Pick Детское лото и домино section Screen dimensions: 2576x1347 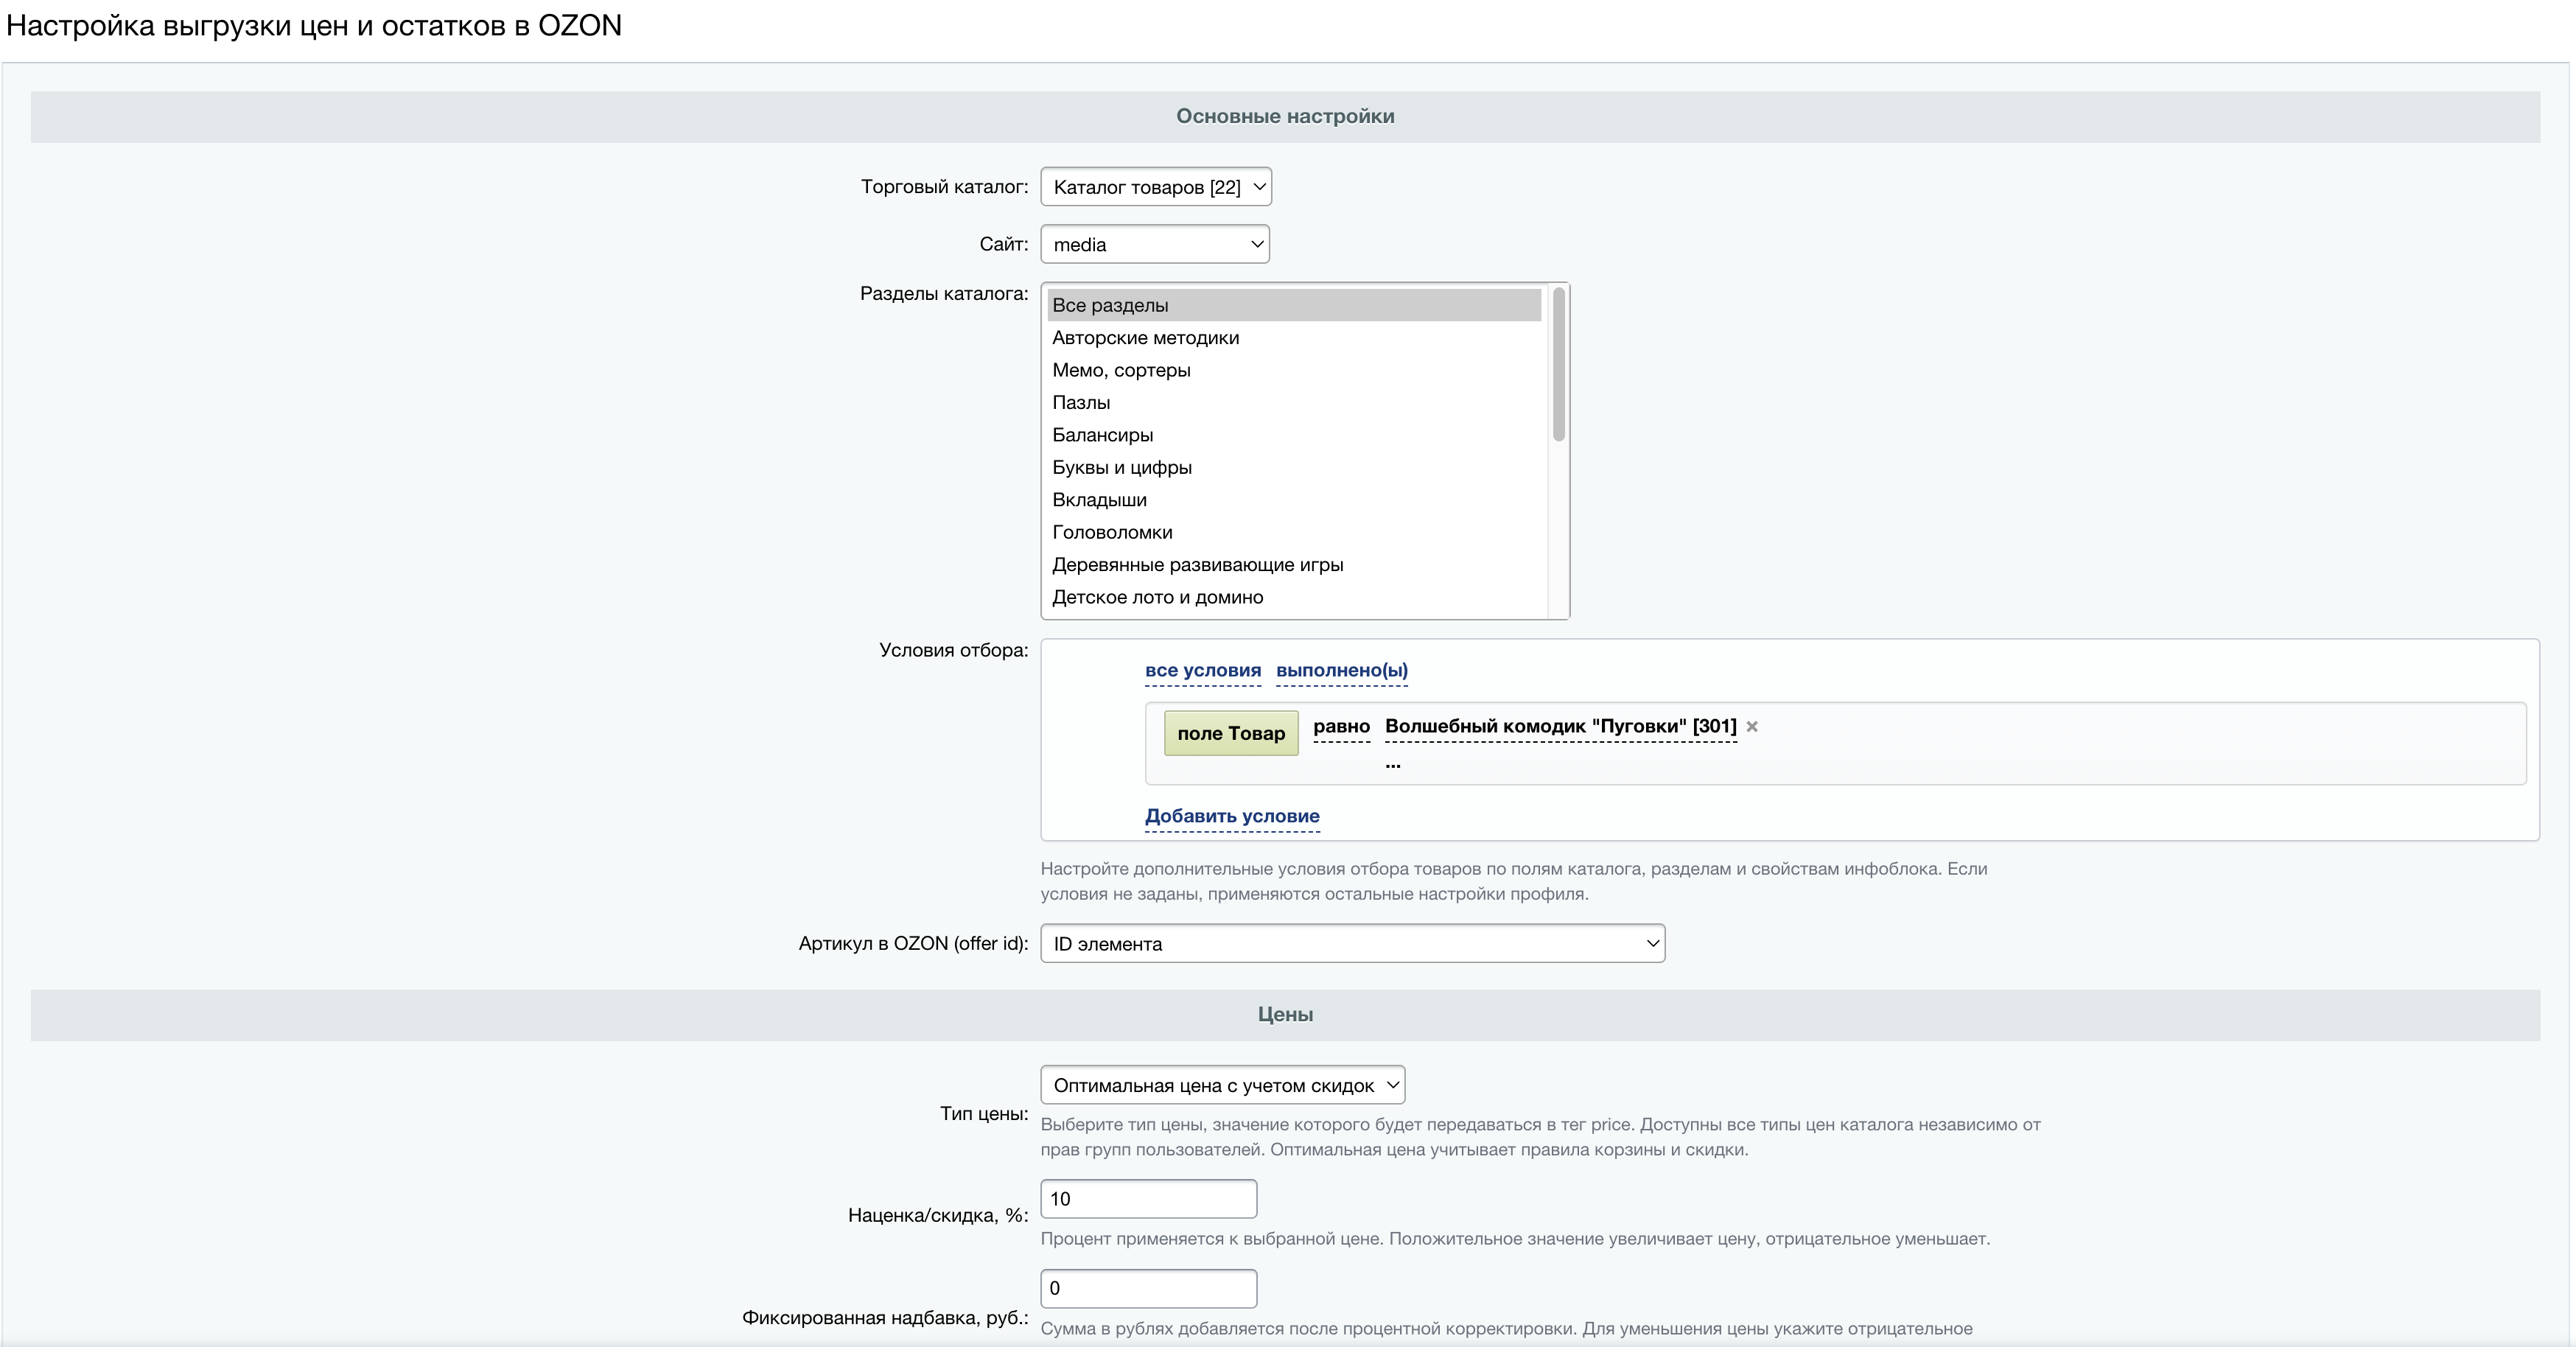pyautogui.click(x=1294, y=597)
